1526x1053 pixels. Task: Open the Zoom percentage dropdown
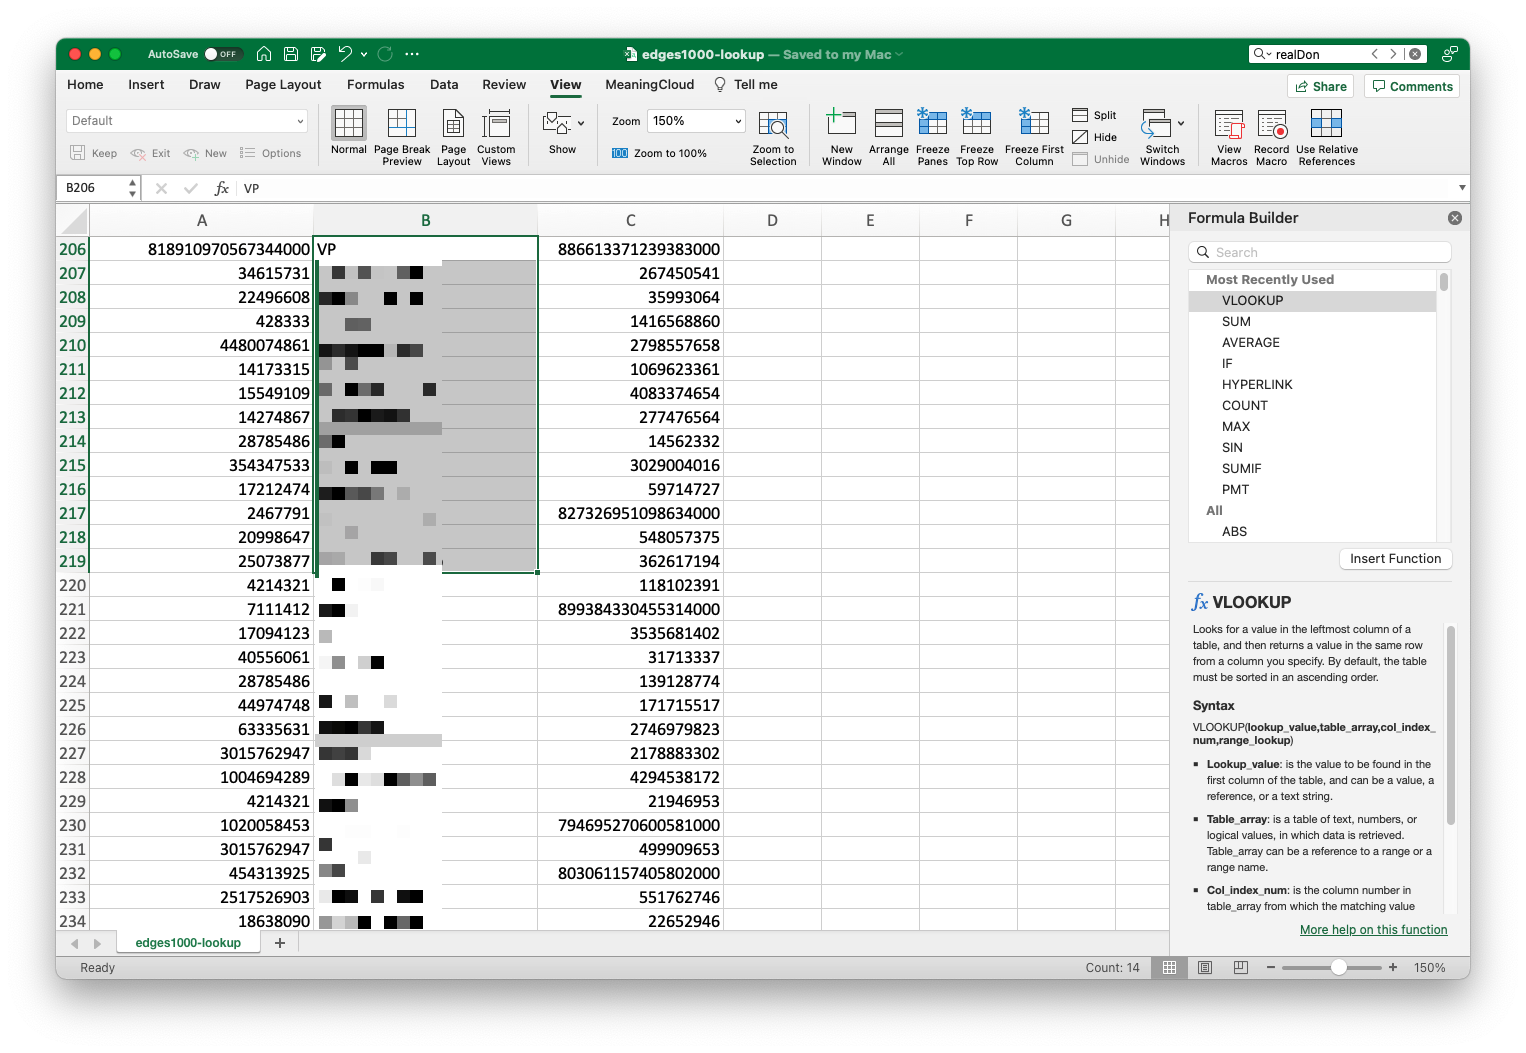(696, 120)
